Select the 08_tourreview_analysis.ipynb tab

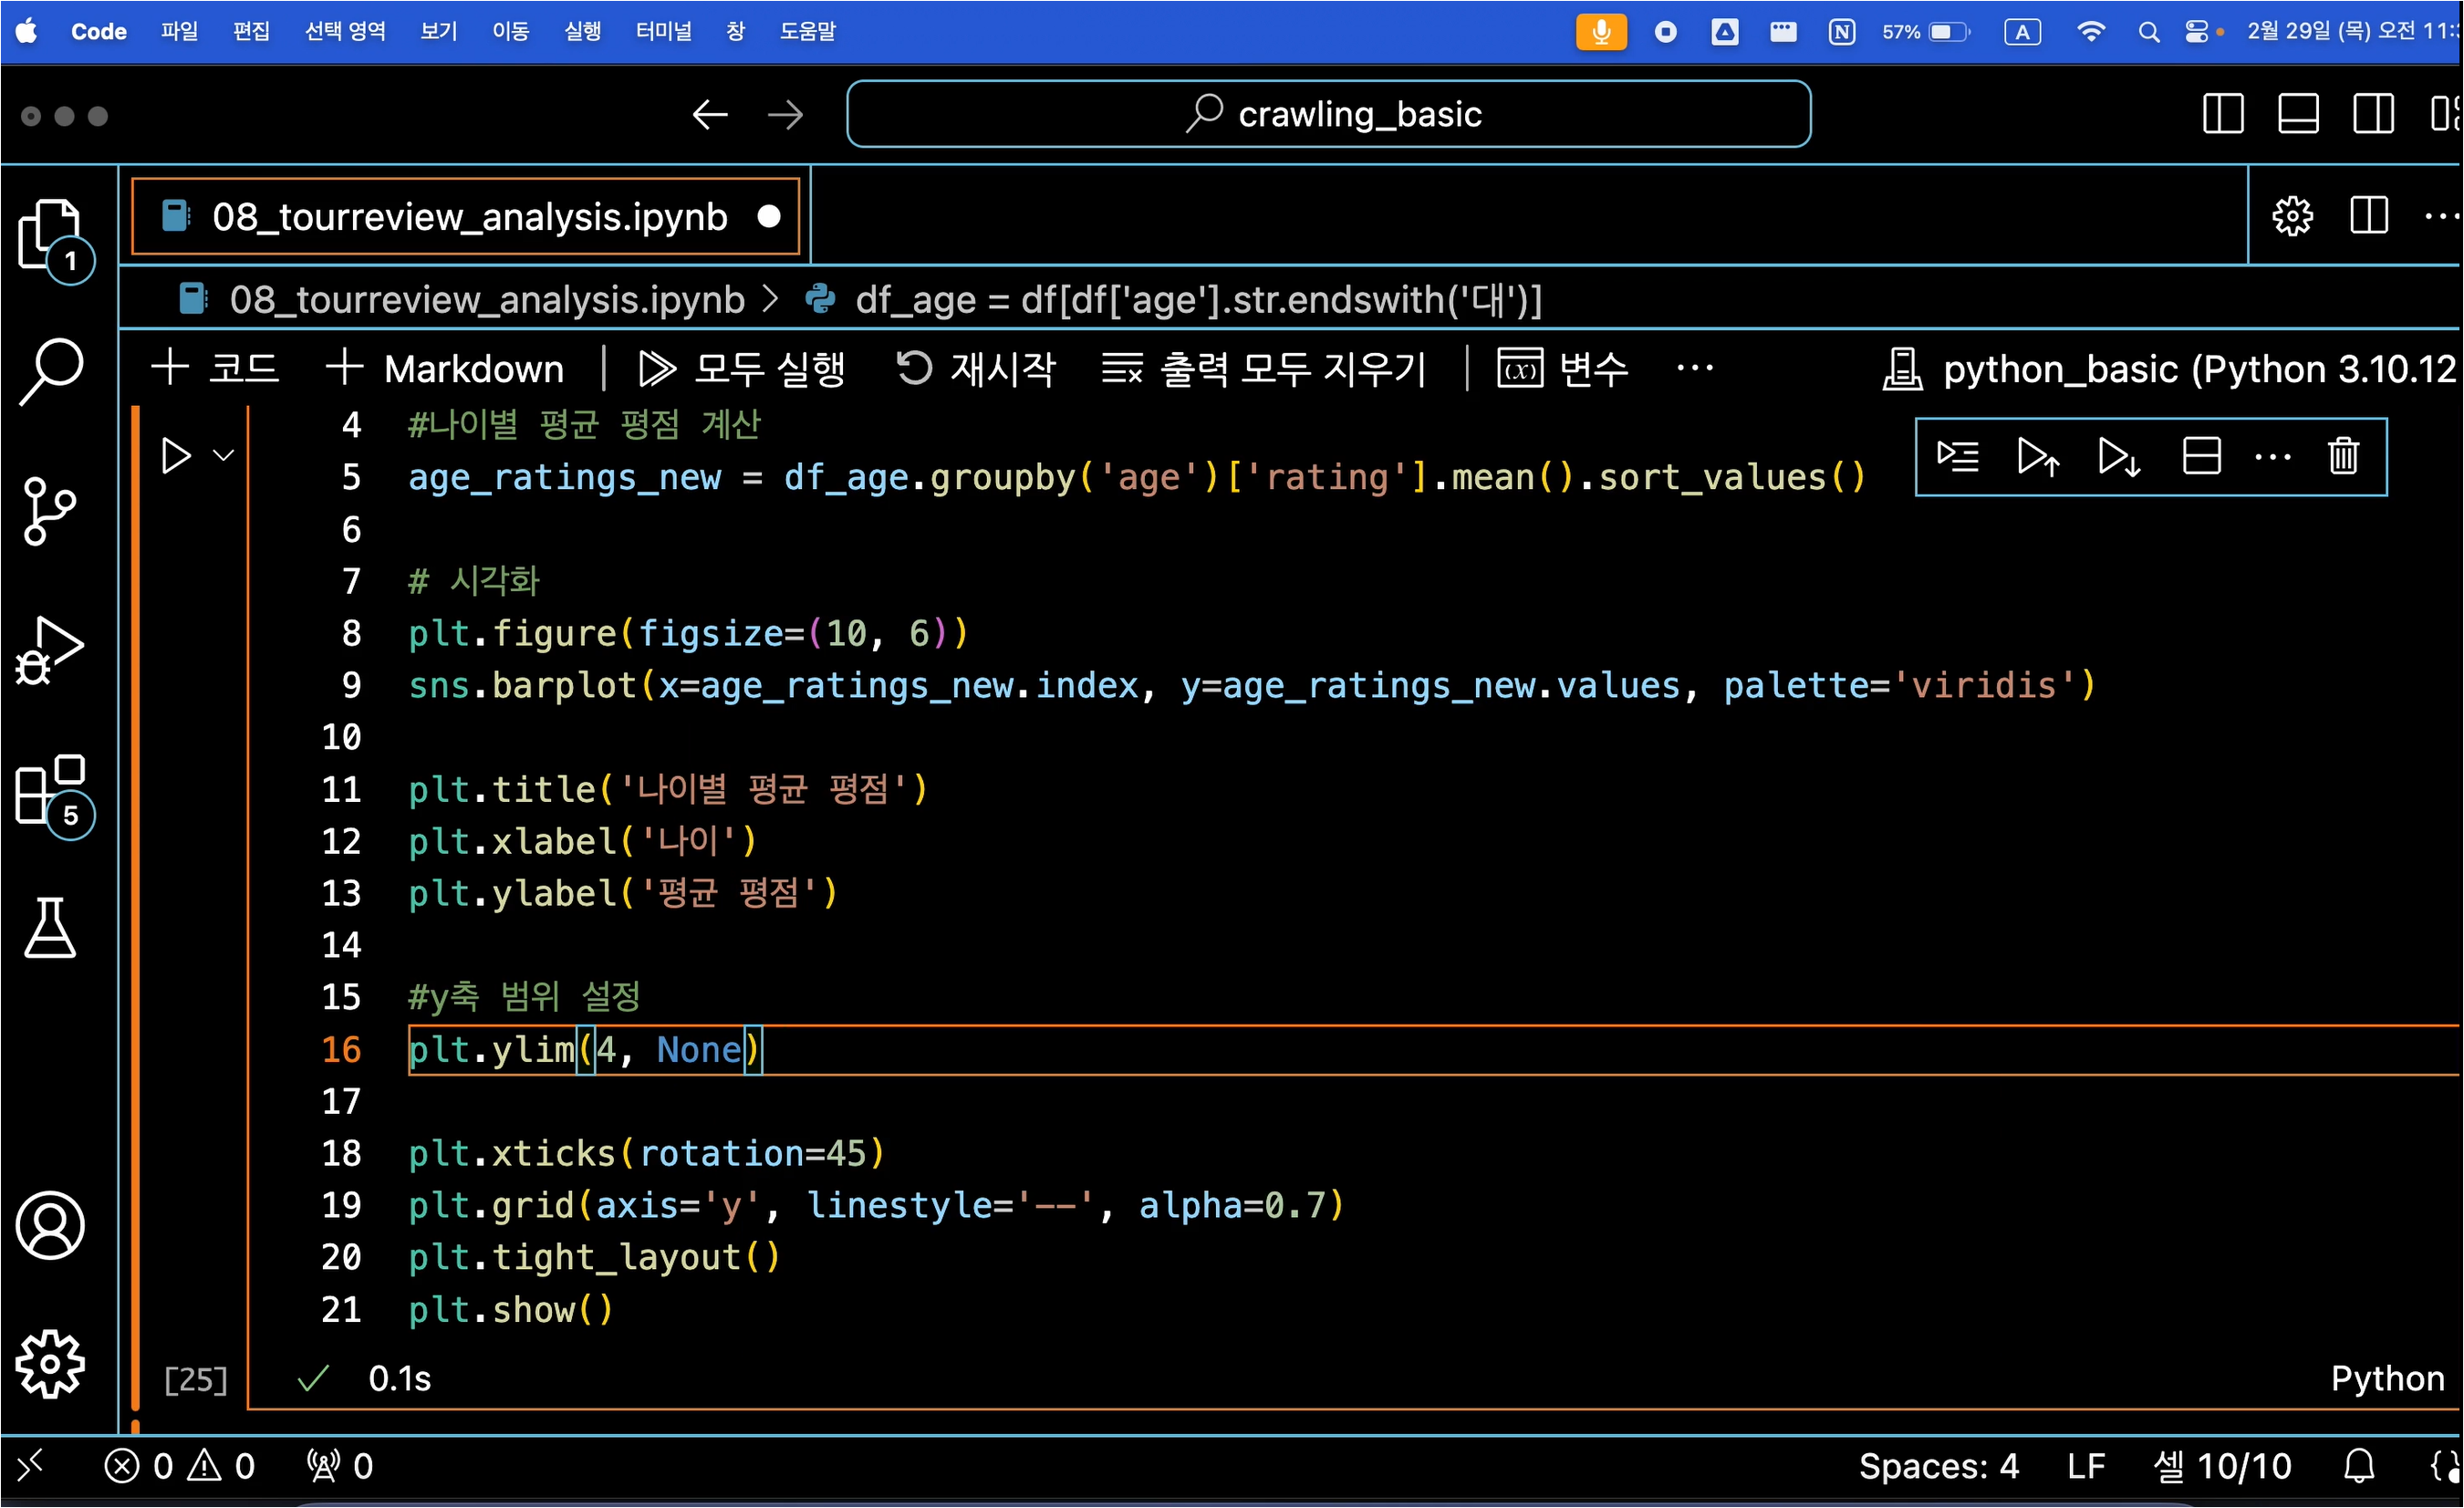point(468,217)
